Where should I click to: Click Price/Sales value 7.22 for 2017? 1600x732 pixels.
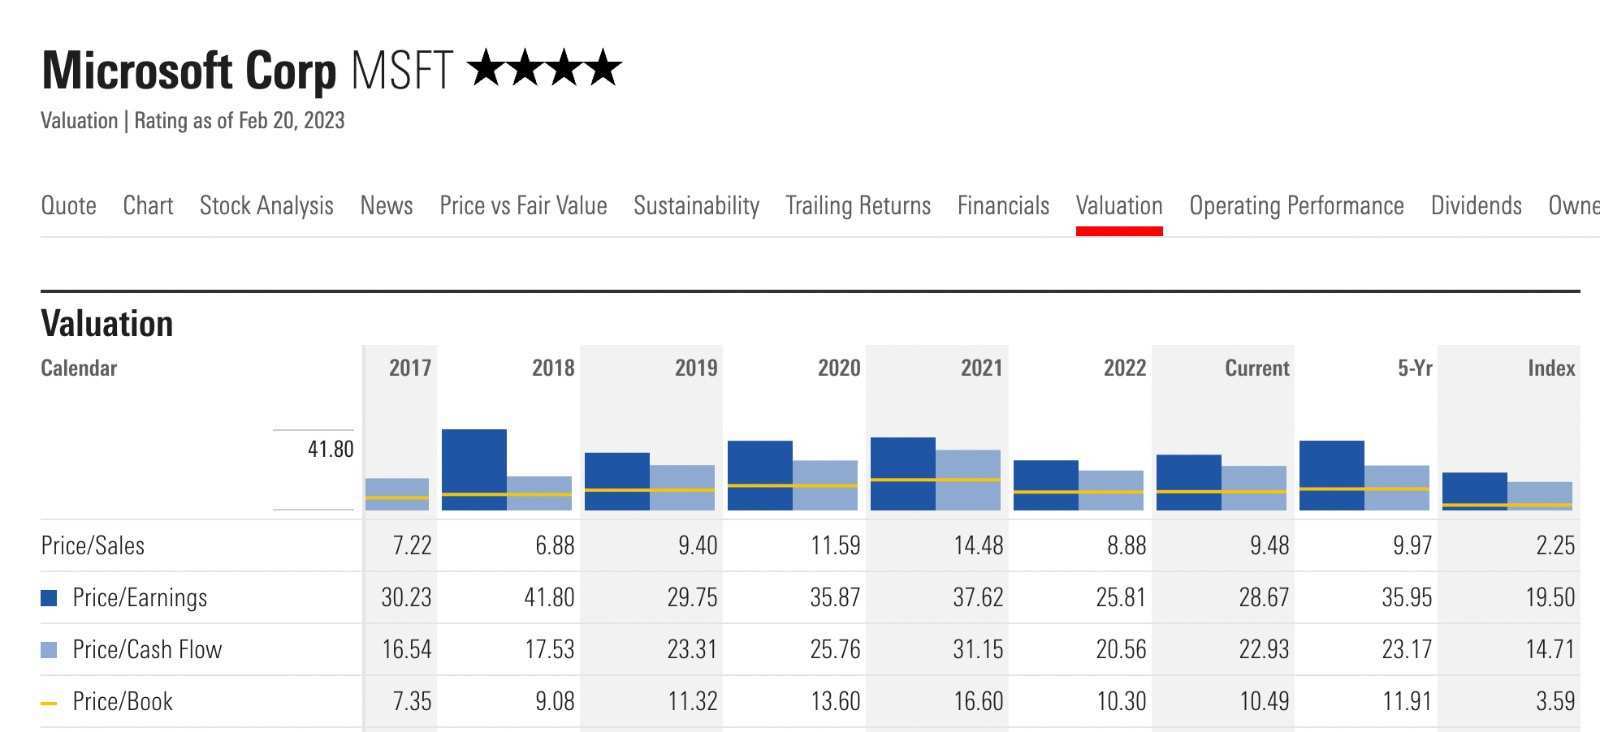pos(412,546)
